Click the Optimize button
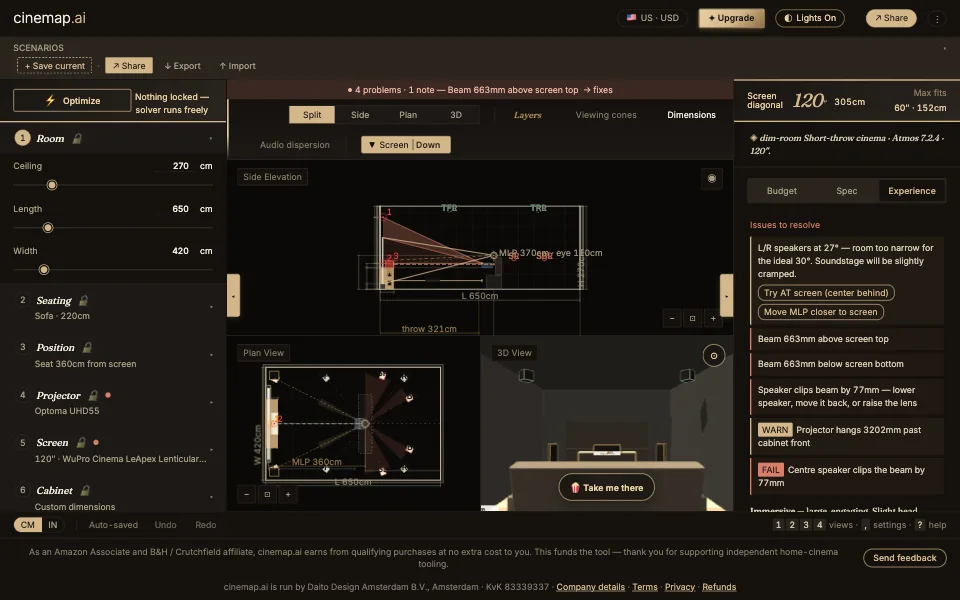This screenshot has height=600, width=960. [72, 101]
